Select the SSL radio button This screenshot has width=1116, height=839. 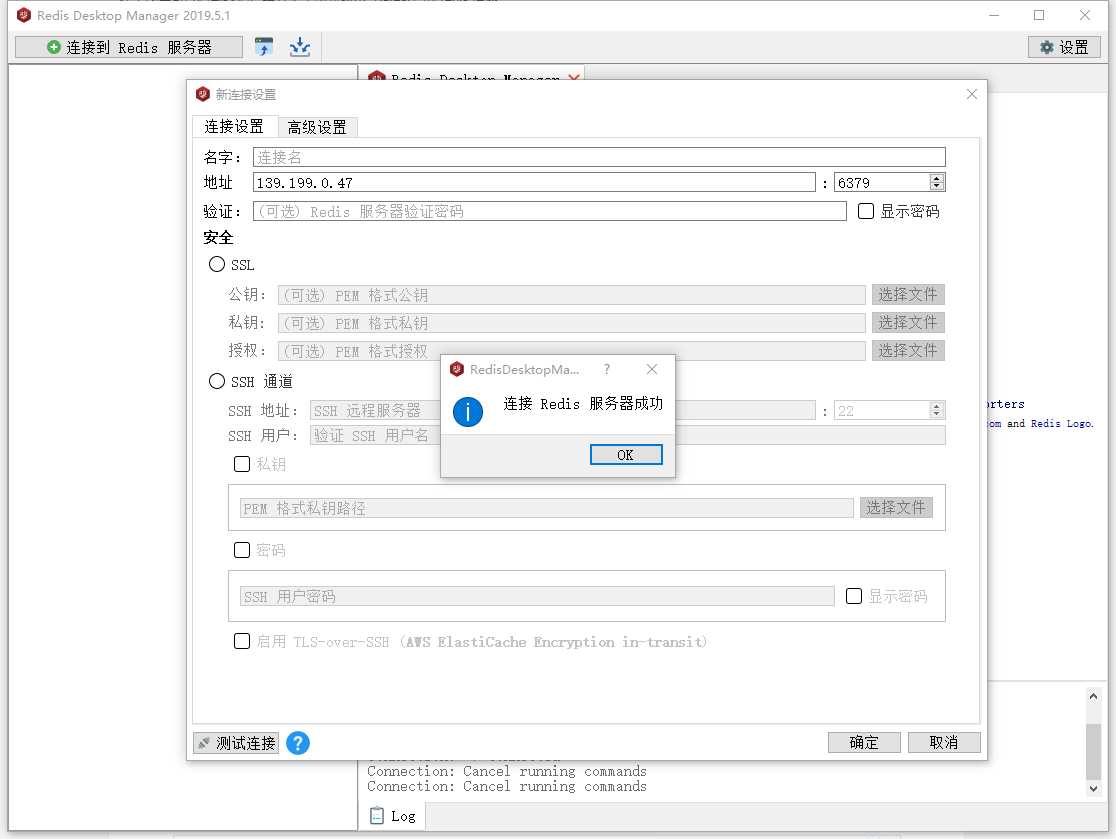tap(216, 265)
